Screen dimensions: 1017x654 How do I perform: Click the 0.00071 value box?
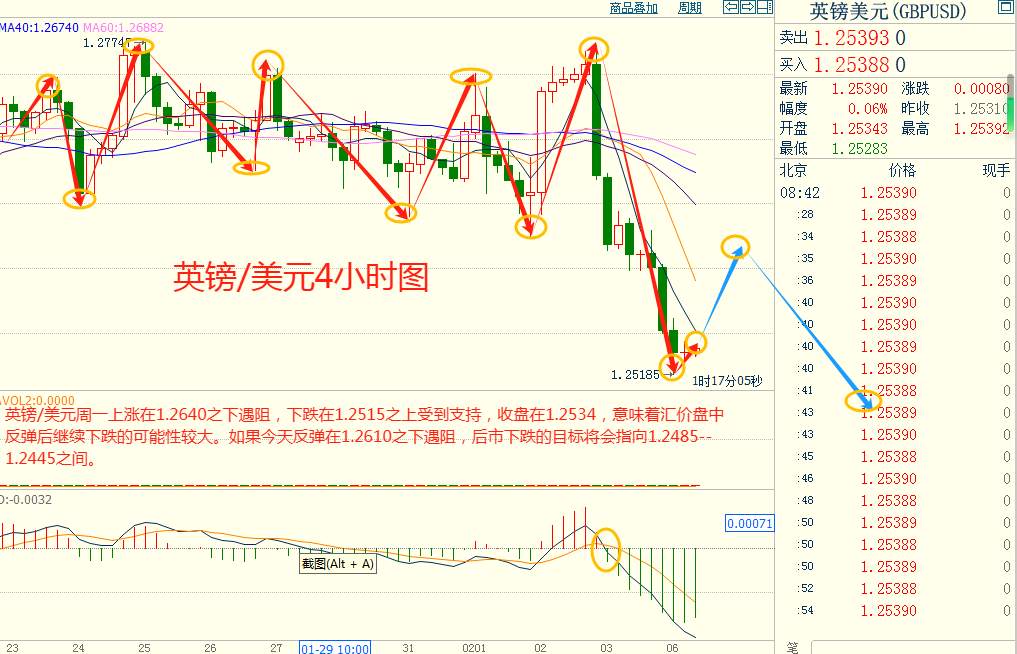coord(750,523)
